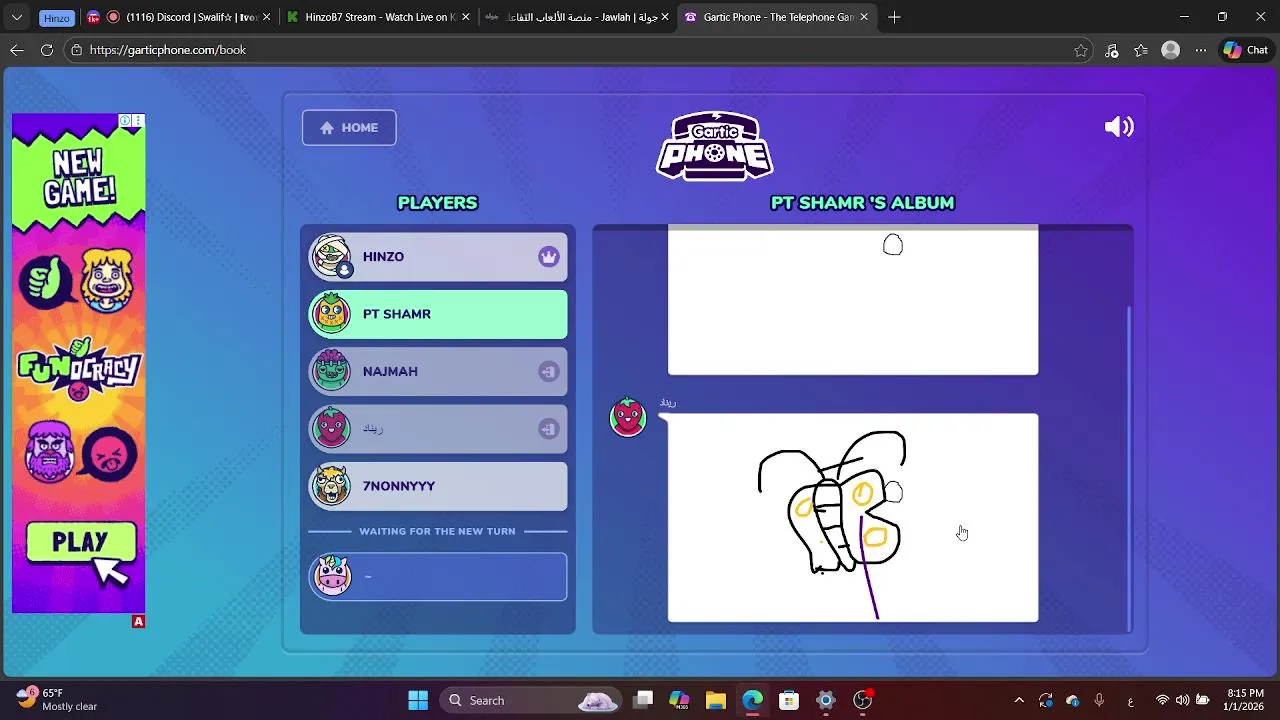Open Microsoft 365 Copilot from taskbar
Screen dimensions: 1280x720
click(x=679, y=700)
